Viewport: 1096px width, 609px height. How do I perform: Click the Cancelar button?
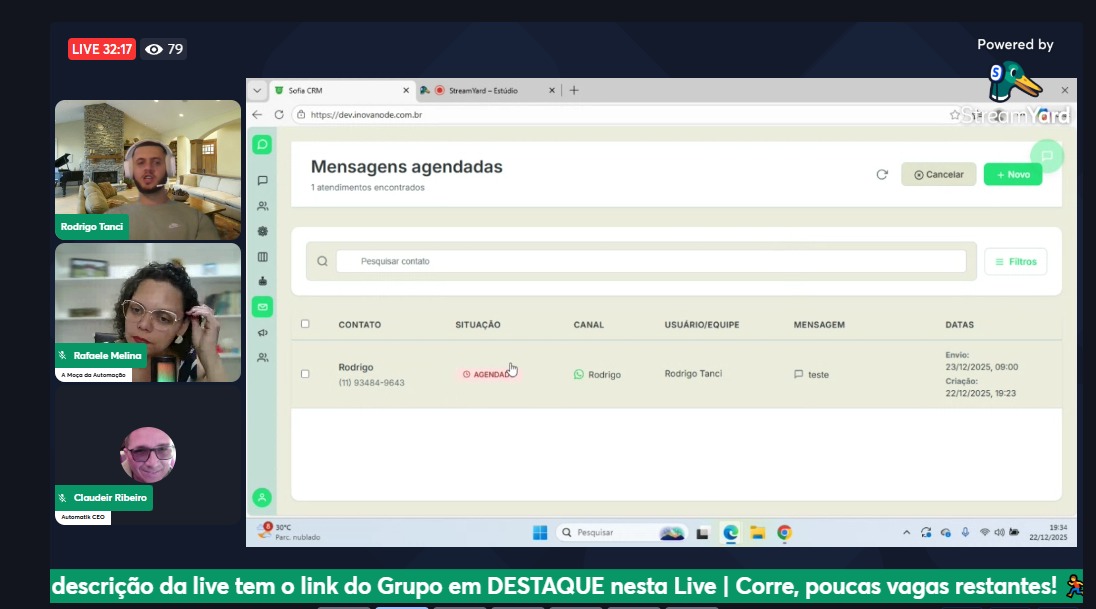click(938, 174)
